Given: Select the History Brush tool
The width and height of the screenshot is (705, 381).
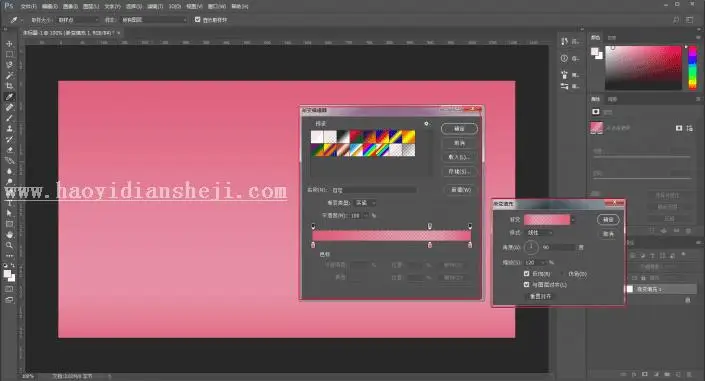Looking at the screenshot, I should click(x=9, y=139).
